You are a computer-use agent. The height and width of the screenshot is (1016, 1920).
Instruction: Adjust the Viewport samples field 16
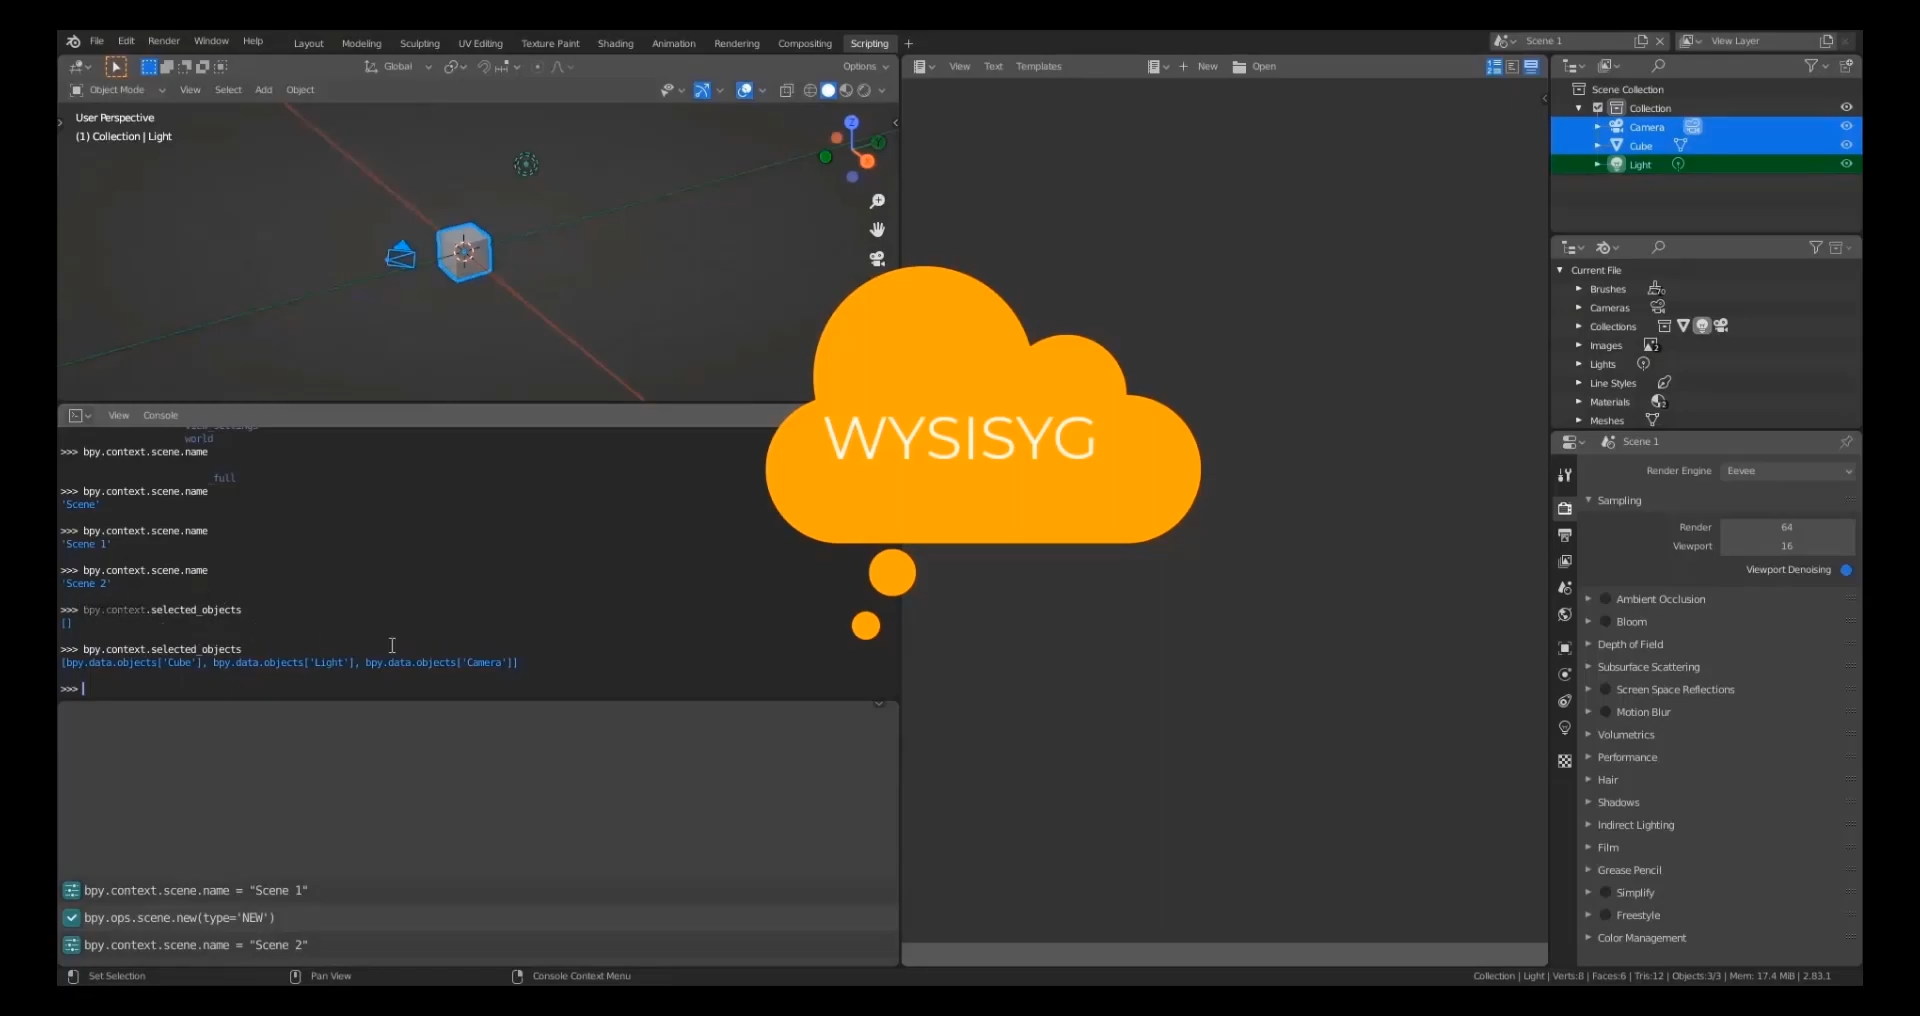(x=1787, y=546)
